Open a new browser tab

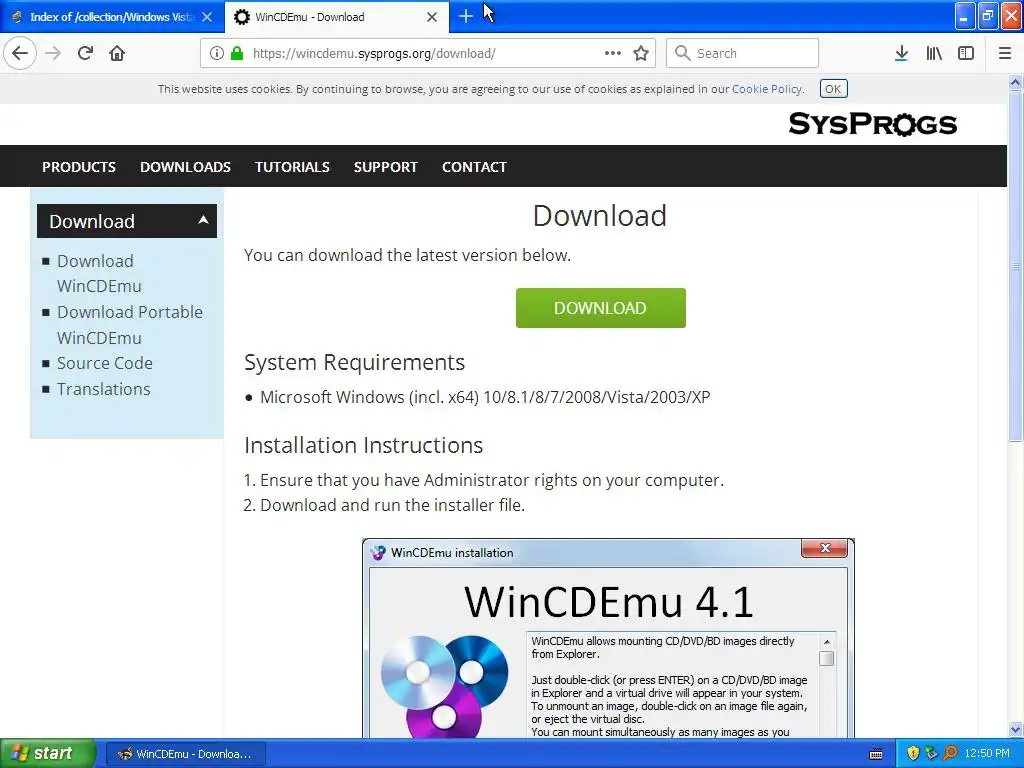click(466, 16)
